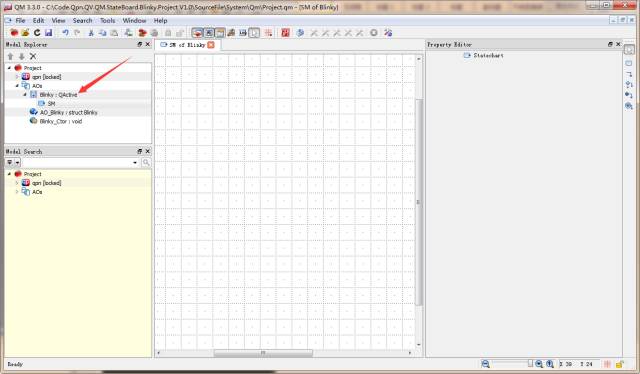
Task: Expand AOs node in Model Search
Action: point(17,192)
